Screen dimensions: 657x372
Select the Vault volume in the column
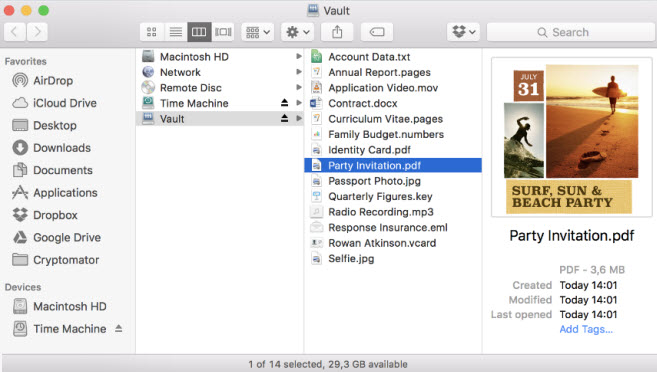pyautogui.click(x=220, y=119)
